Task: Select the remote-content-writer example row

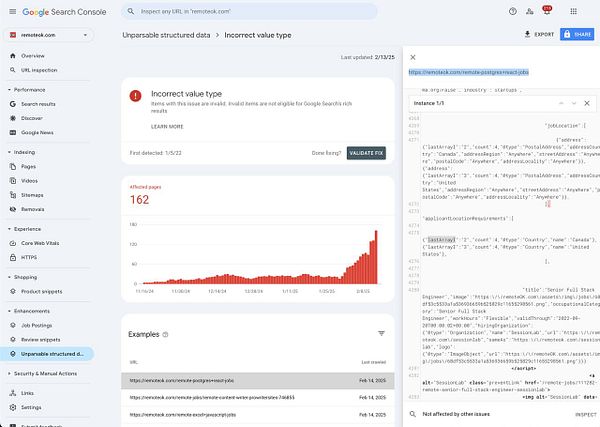Action: (x=258, y=398)
